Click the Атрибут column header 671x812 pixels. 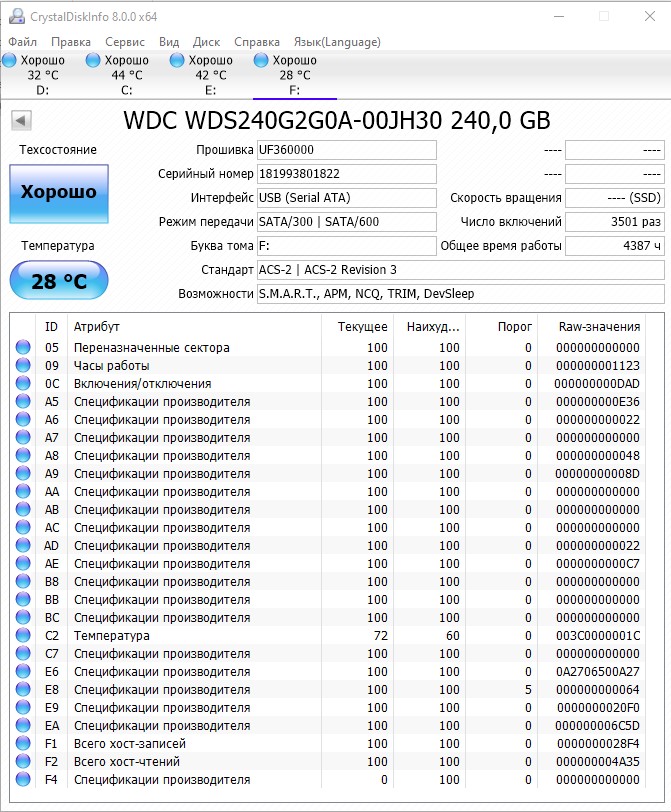[96, 326]
